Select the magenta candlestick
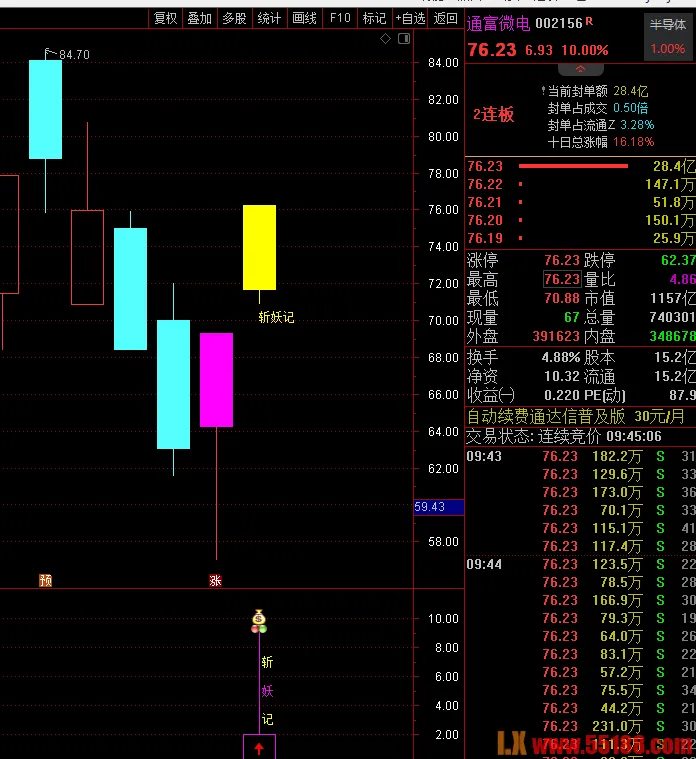The width and height of the screenshot is (696, 759). (216, 380)
